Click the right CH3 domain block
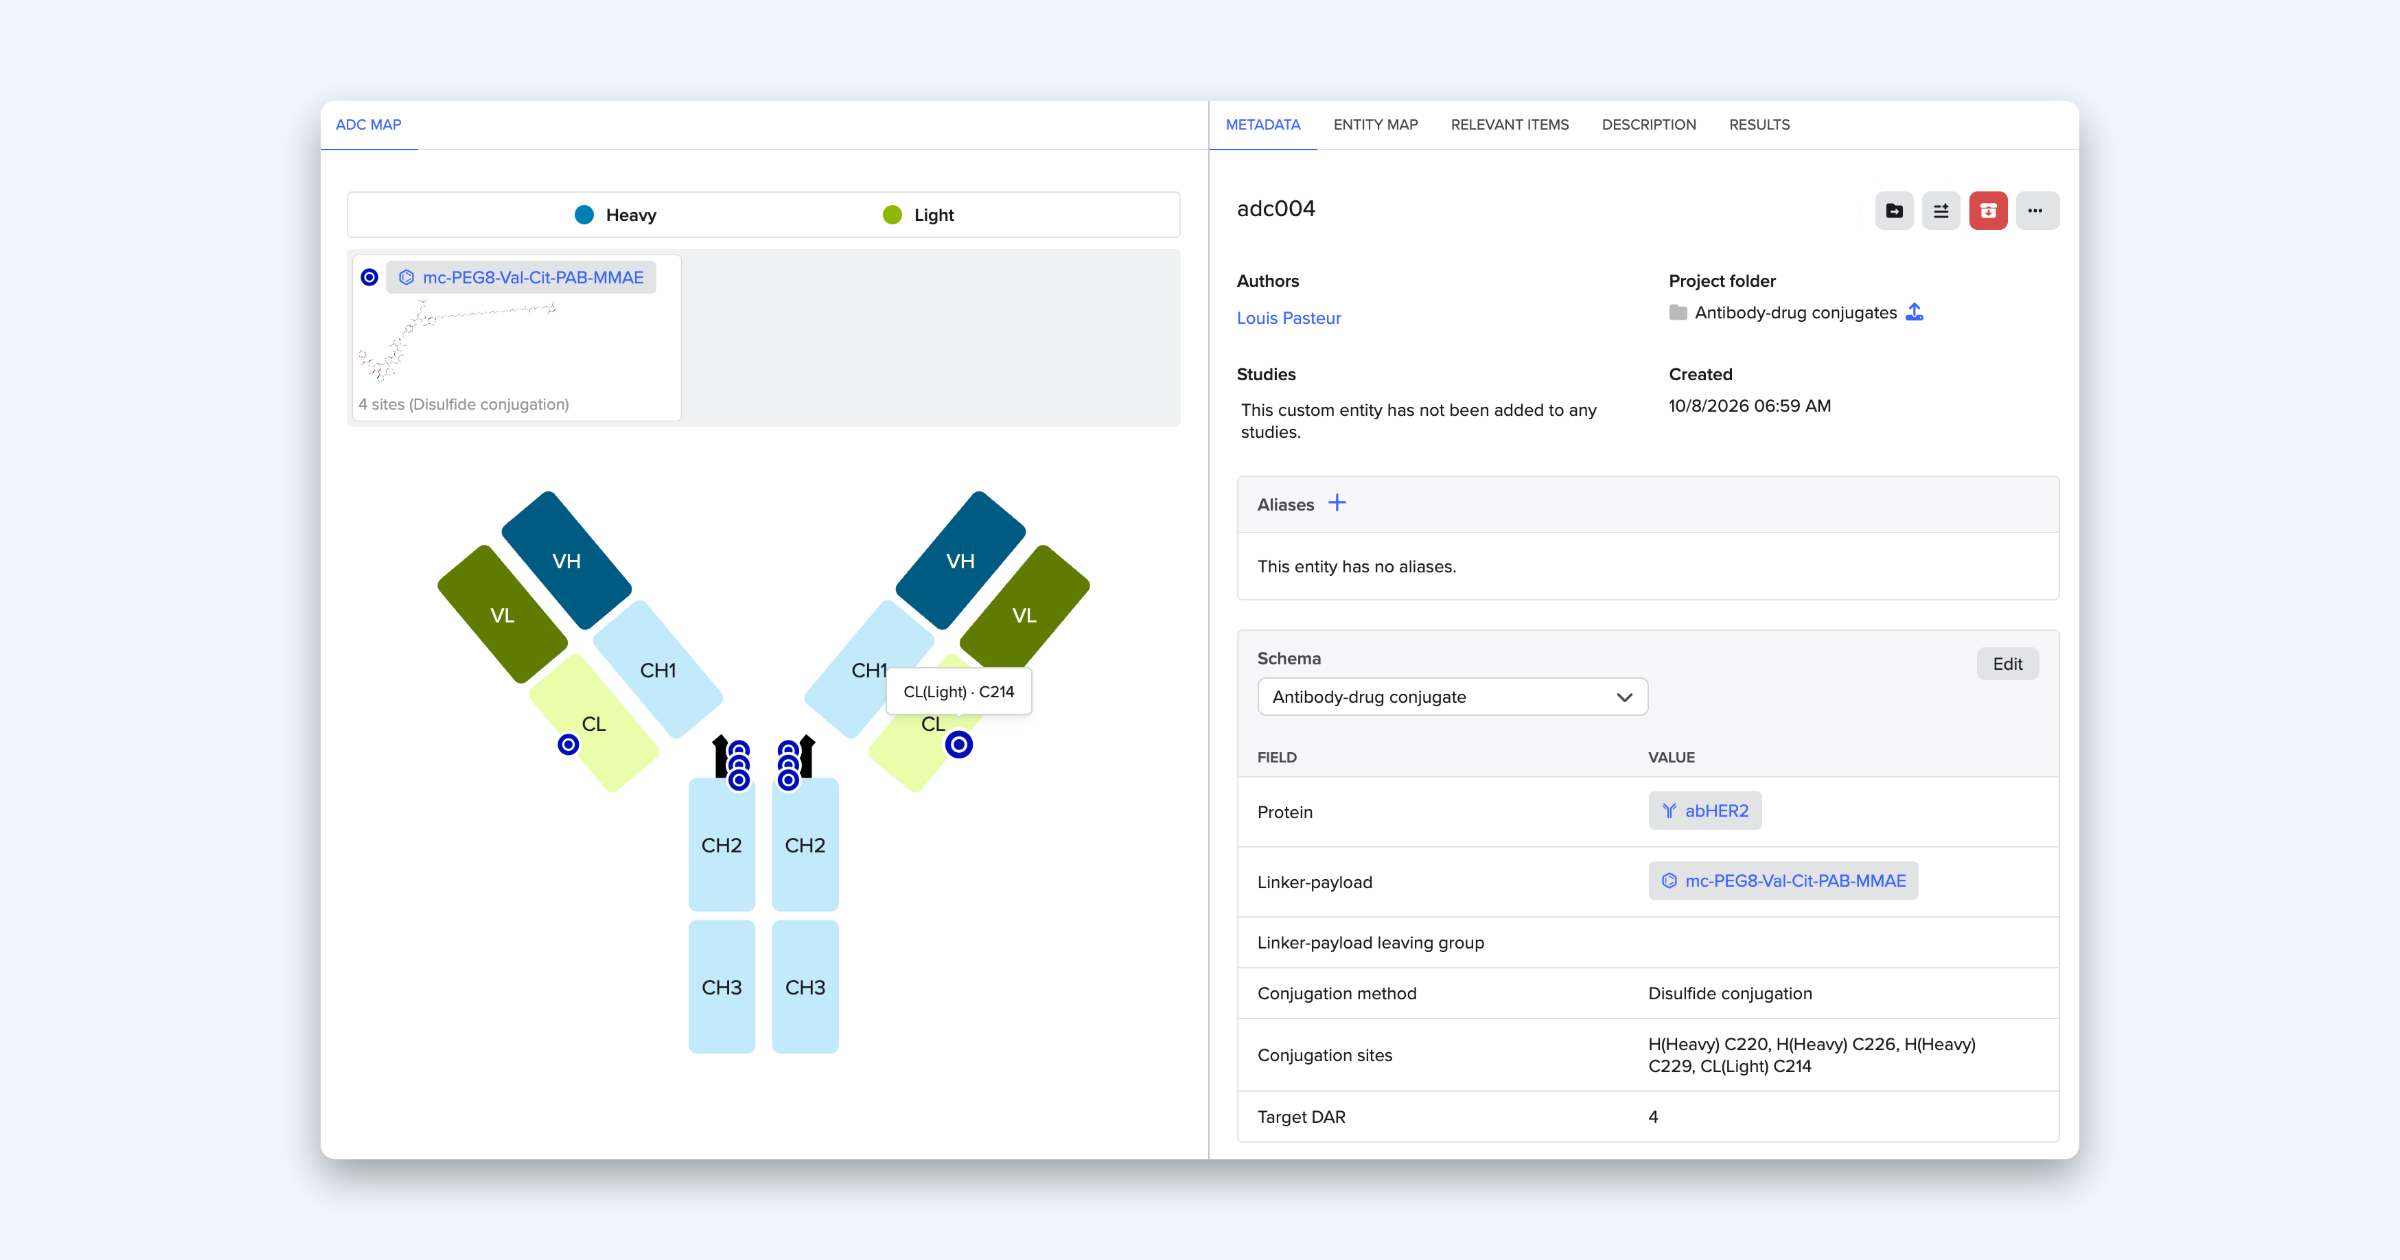2400x1260 pixels. 805,987
